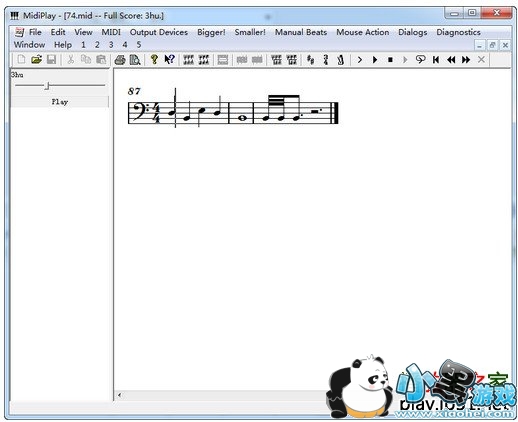The height and width of the screenshot is (422, 518).
Task: Click the staff-lines icon right of the help icons
Action: (188, 60)
